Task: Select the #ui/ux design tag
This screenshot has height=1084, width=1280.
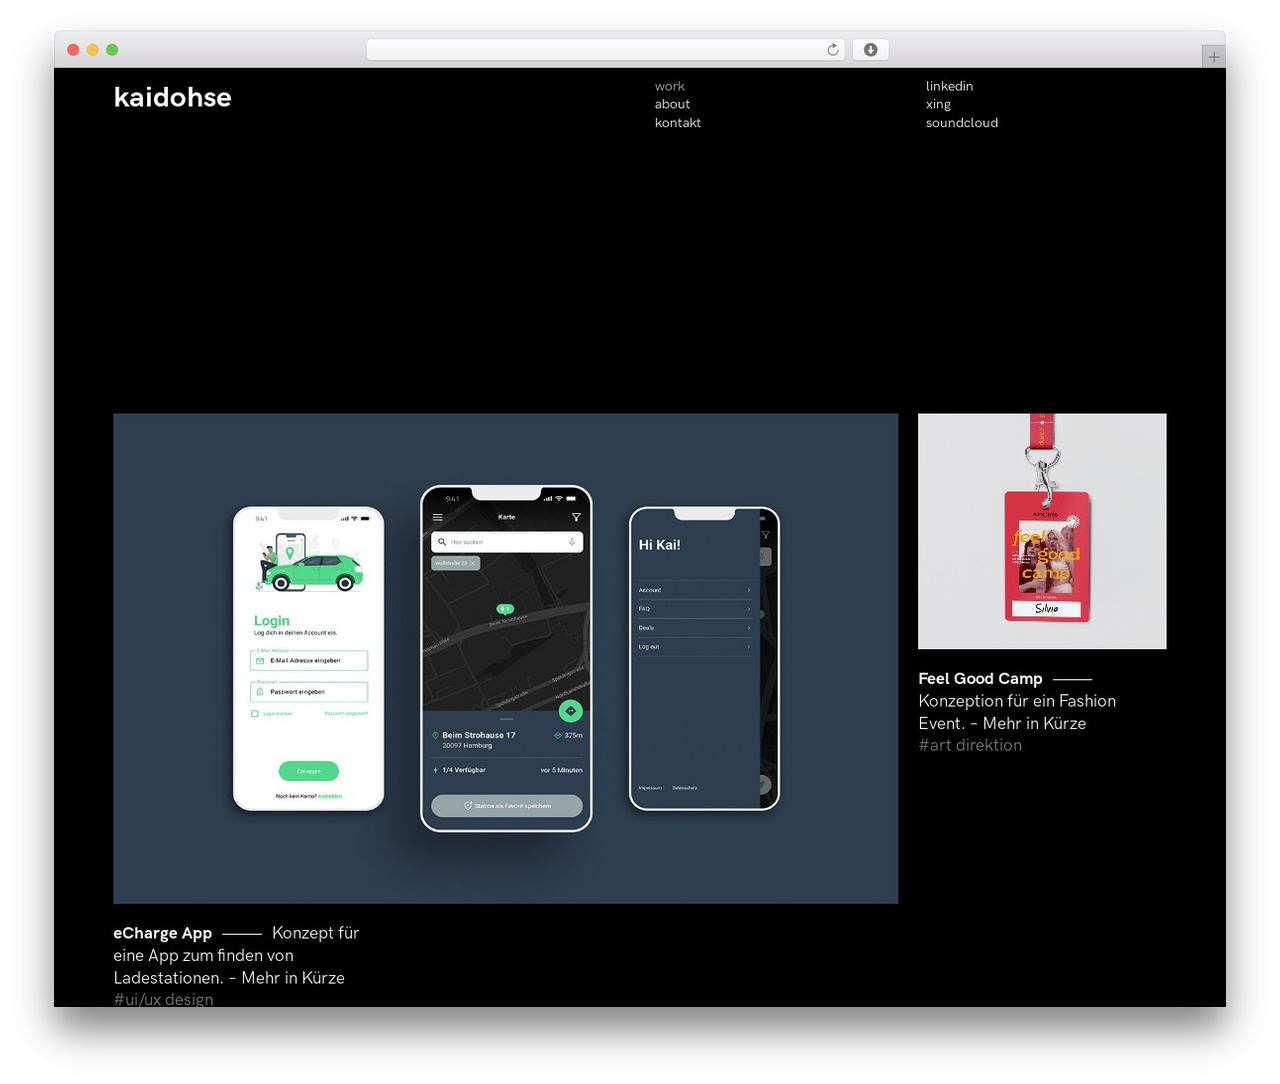Action: 163,999
